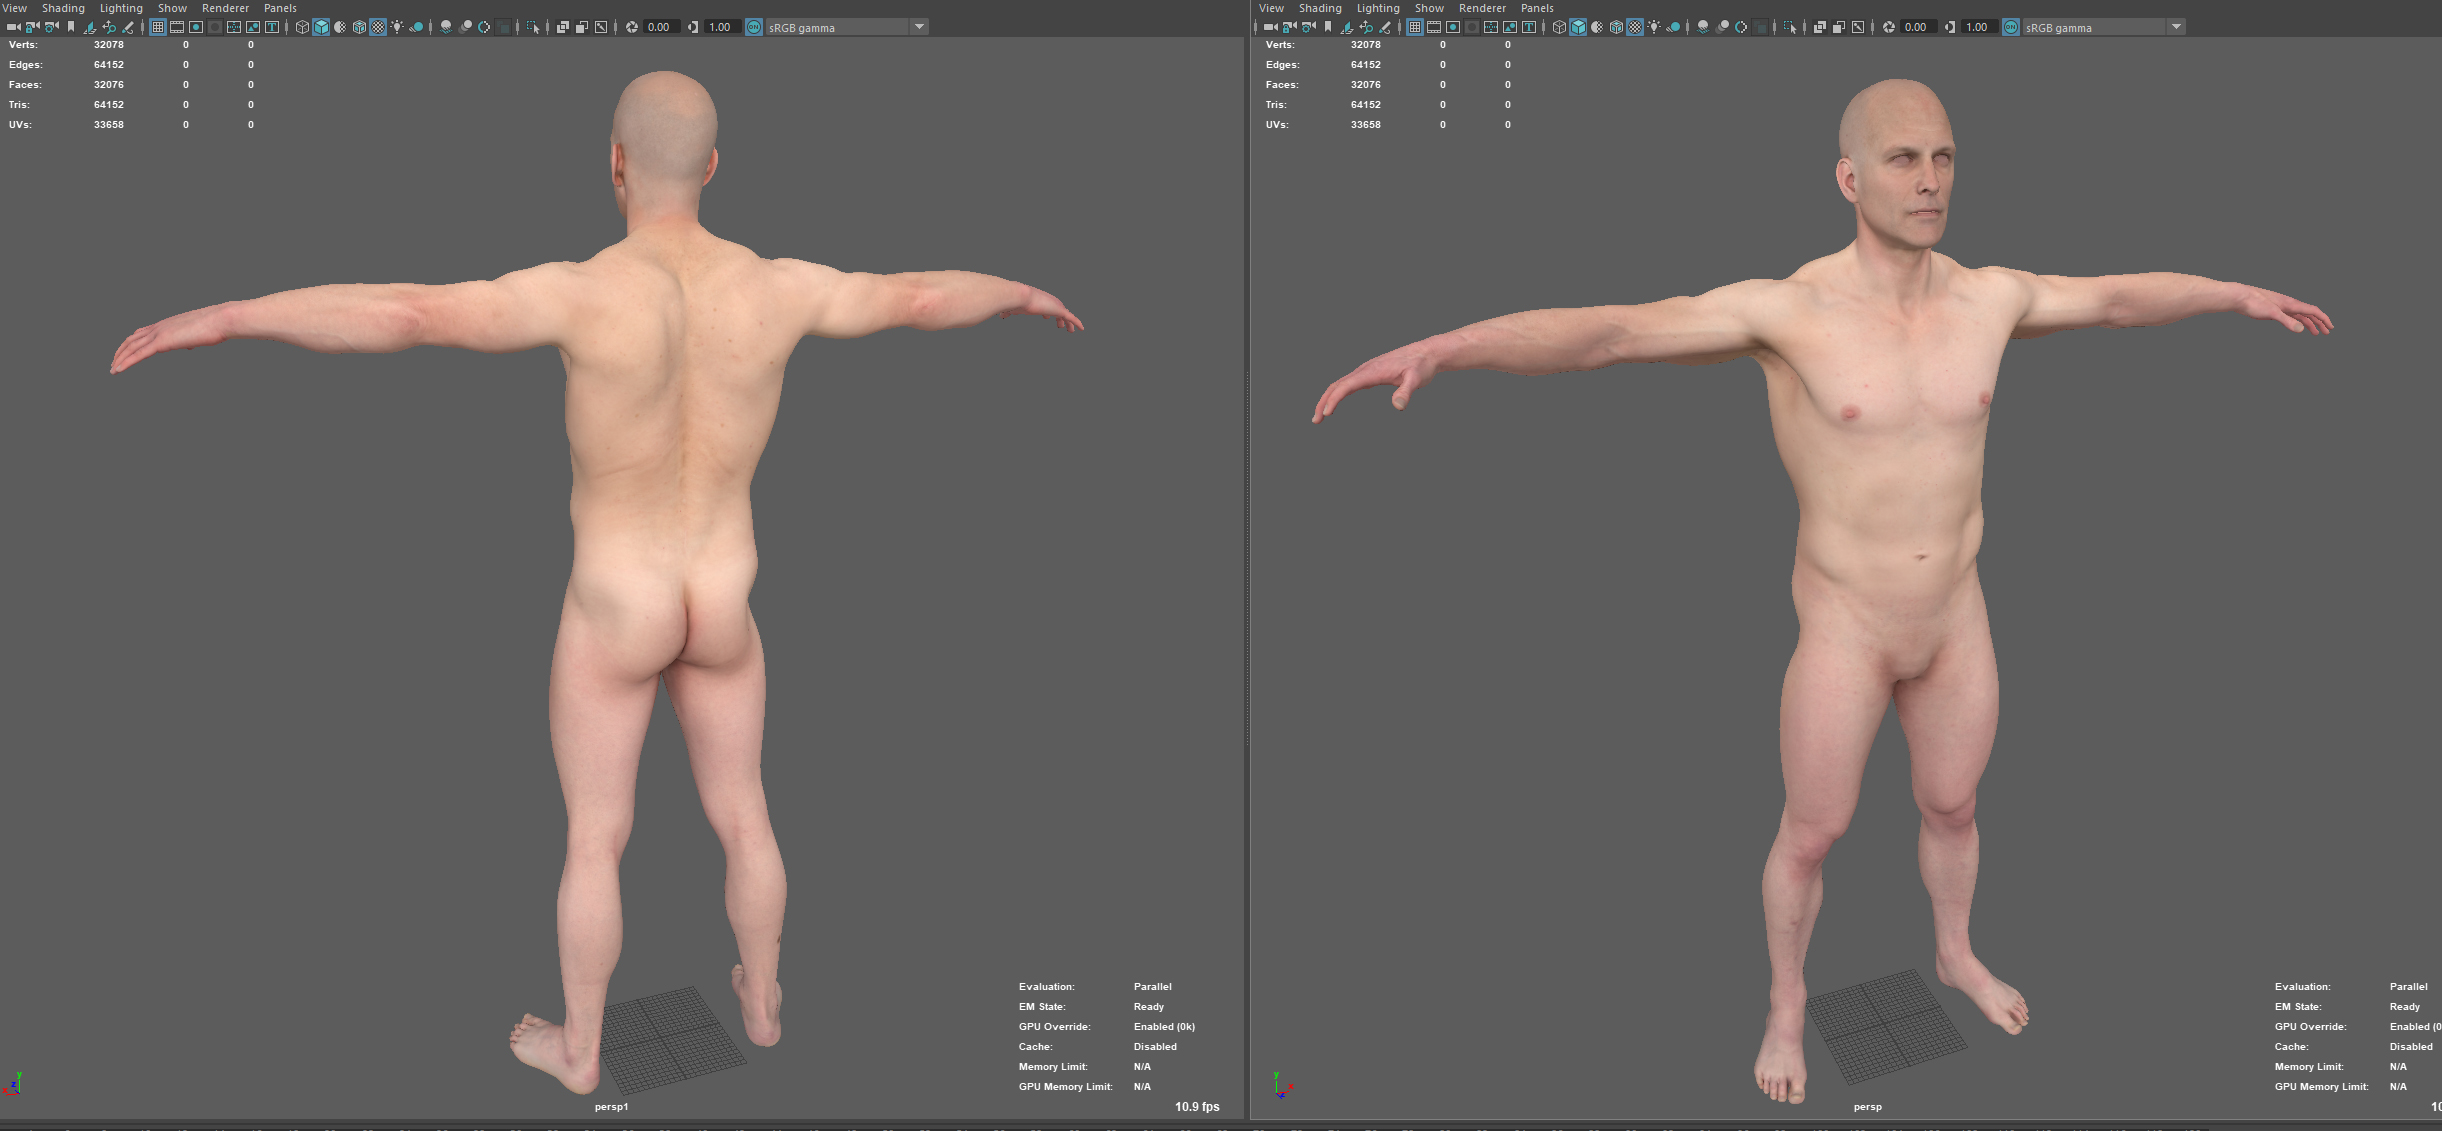Click the Film Gate icon in right viewport

click(x=1433, y=27)
